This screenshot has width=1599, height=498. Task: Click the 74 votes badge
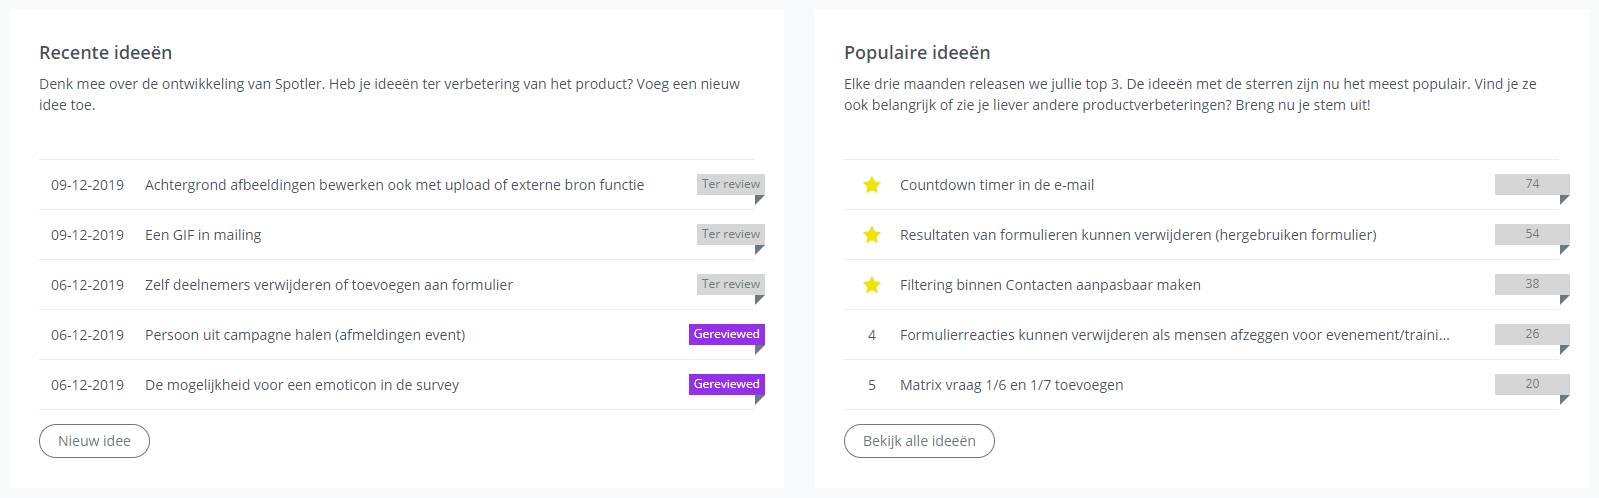(x=1531, y=184)
